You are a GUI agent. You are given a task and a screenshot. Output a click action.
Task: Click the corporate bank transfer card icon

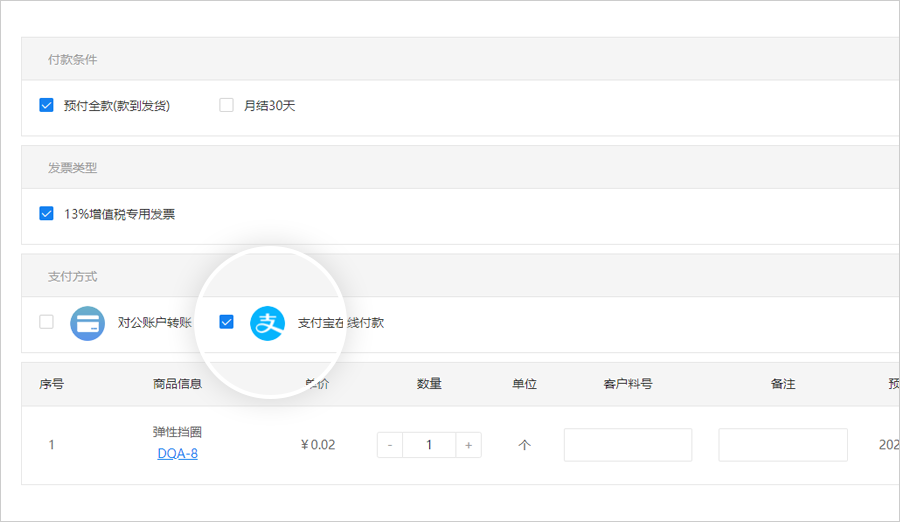pos(87,323)
